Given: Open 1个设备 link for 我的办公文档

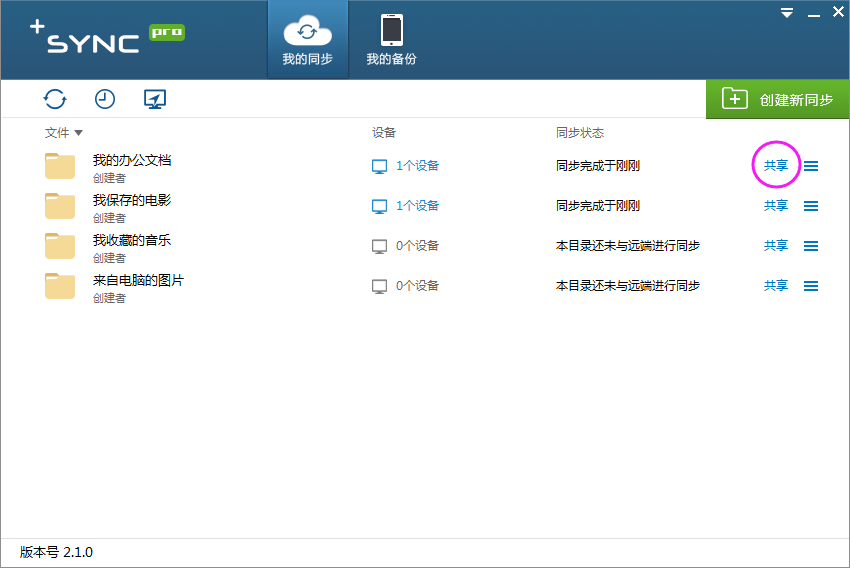Looking at the screenshot, I should (x=417, y=166).
